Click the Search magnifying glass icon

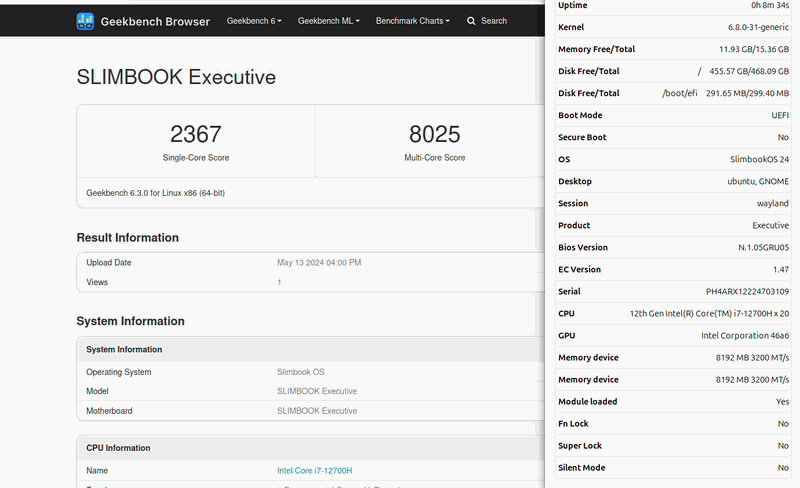471,21
